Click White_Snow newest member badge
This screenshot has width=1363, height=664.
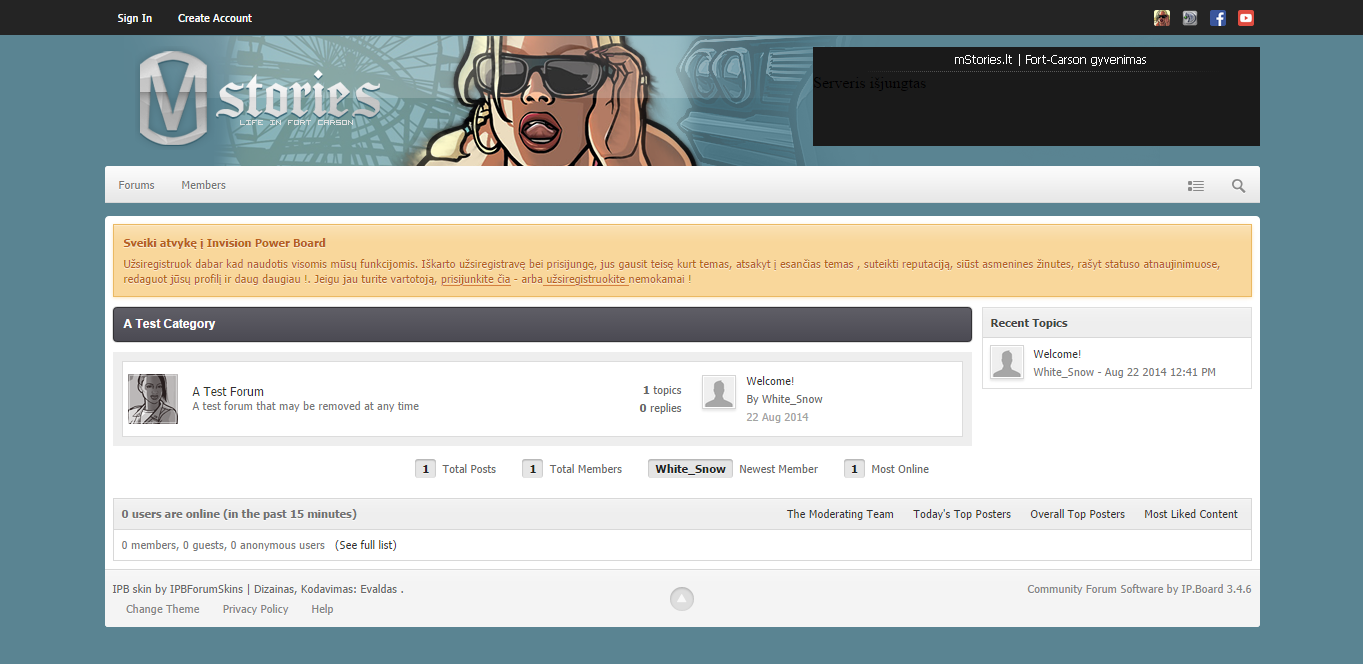point(691,469)
